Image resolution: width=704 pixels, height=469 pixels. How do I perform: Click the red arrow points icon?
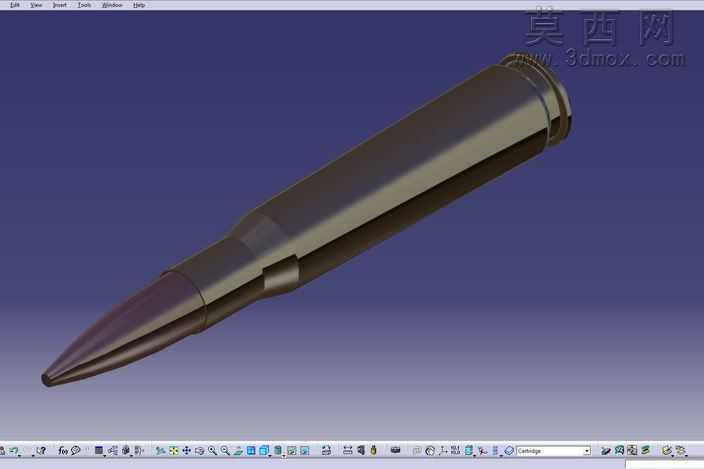pyautogui.click(x=483, y=450)
